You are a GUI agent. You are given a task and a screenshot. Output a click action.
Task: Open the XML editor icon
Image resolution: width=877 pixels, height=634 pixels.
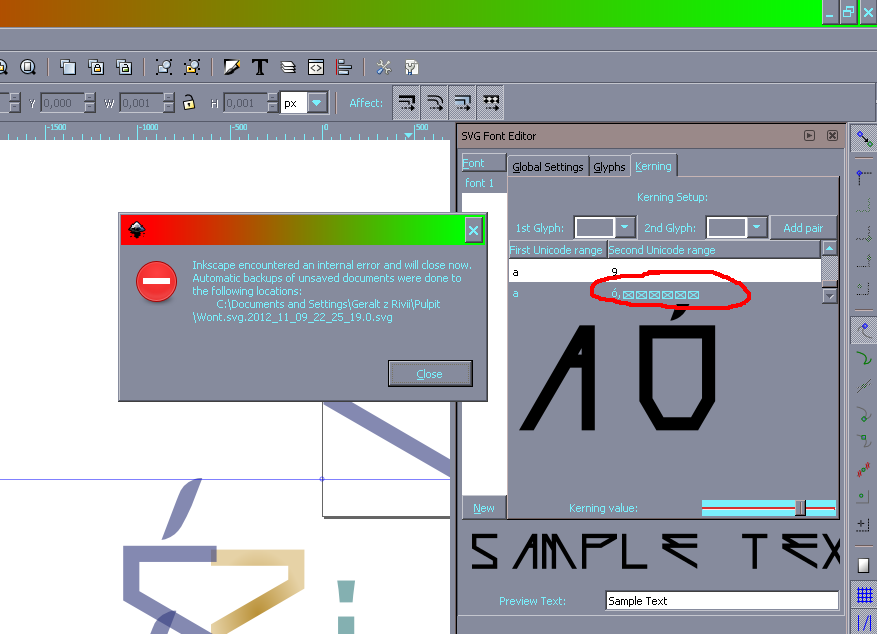point(314,67)
